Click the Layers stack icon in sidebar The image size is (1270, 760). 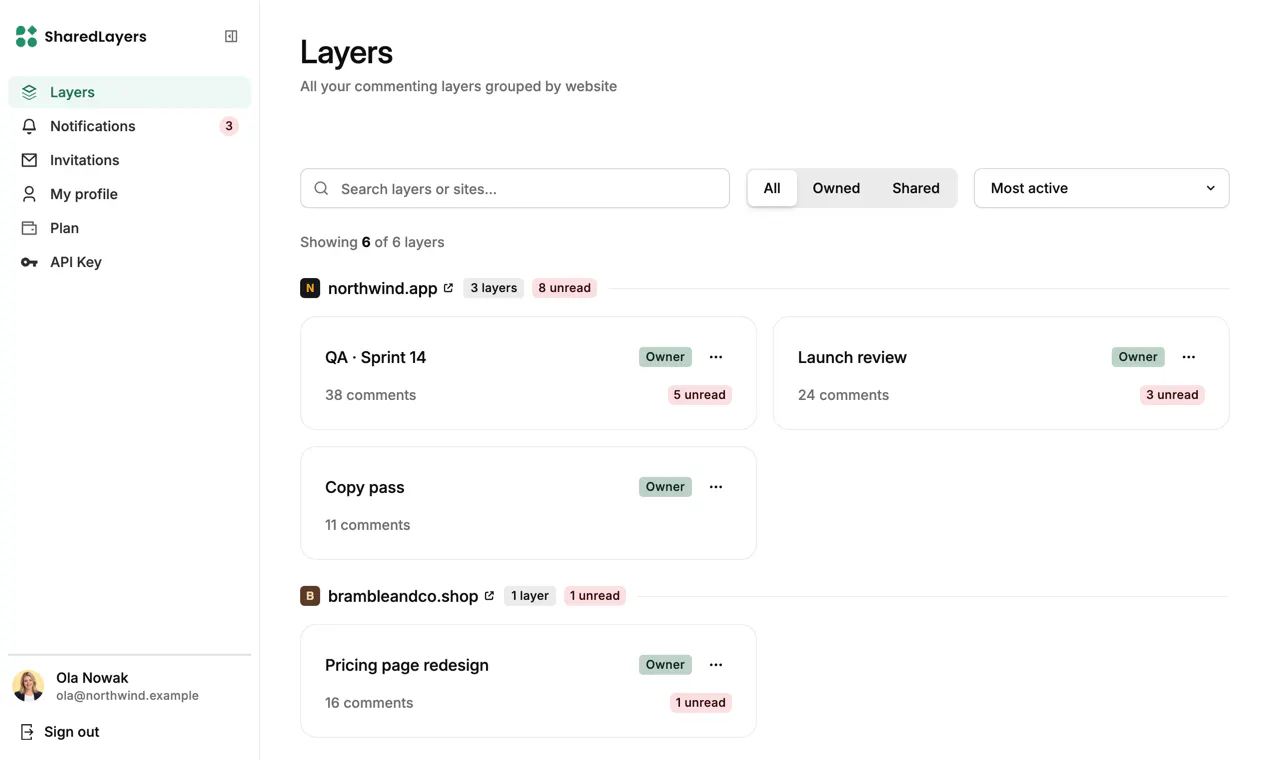[29, 92]
